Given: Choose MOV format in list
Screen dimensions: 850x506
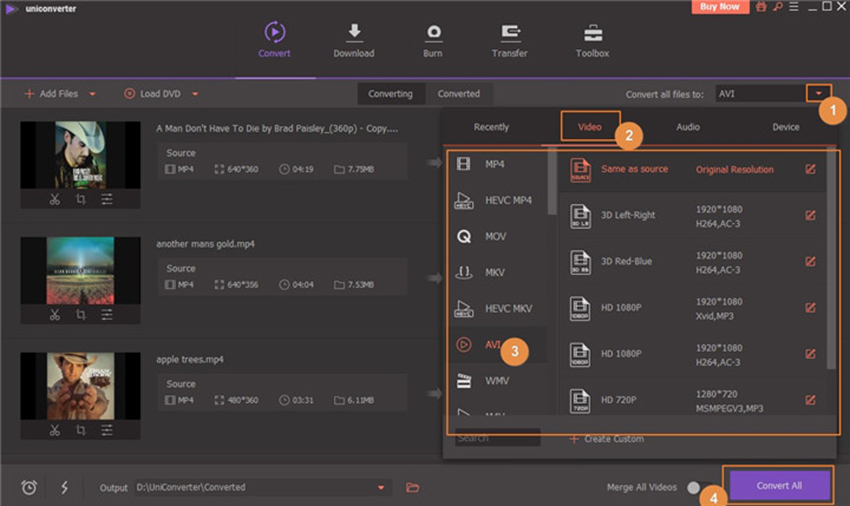Looking at the screenshot, I should click(498, 236).
